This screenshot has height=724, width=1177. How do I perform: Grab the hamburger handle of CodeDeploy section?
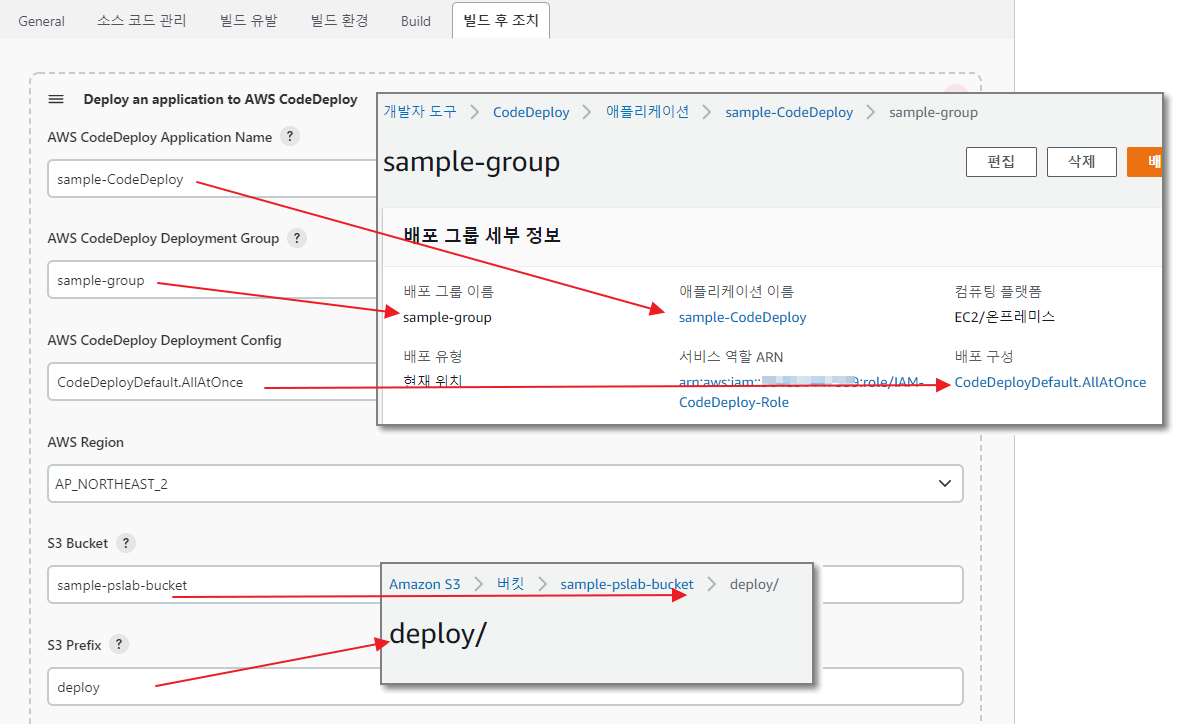pyautogui.click(x=56, y=99)
